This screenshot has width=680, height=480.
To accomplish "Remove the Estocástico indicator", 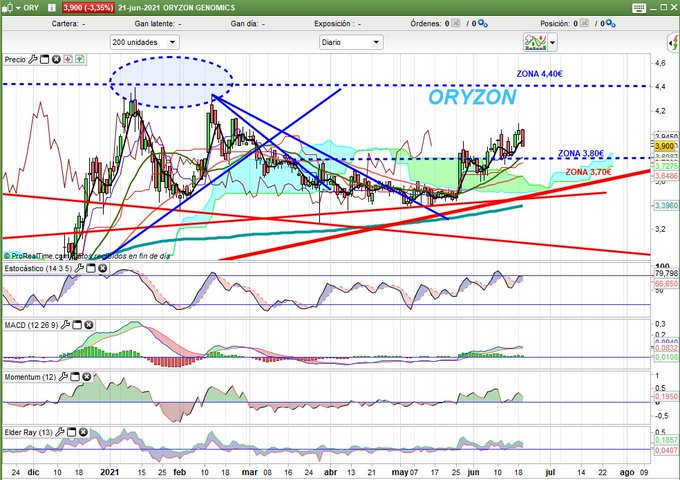I will (x=102, y=268).
